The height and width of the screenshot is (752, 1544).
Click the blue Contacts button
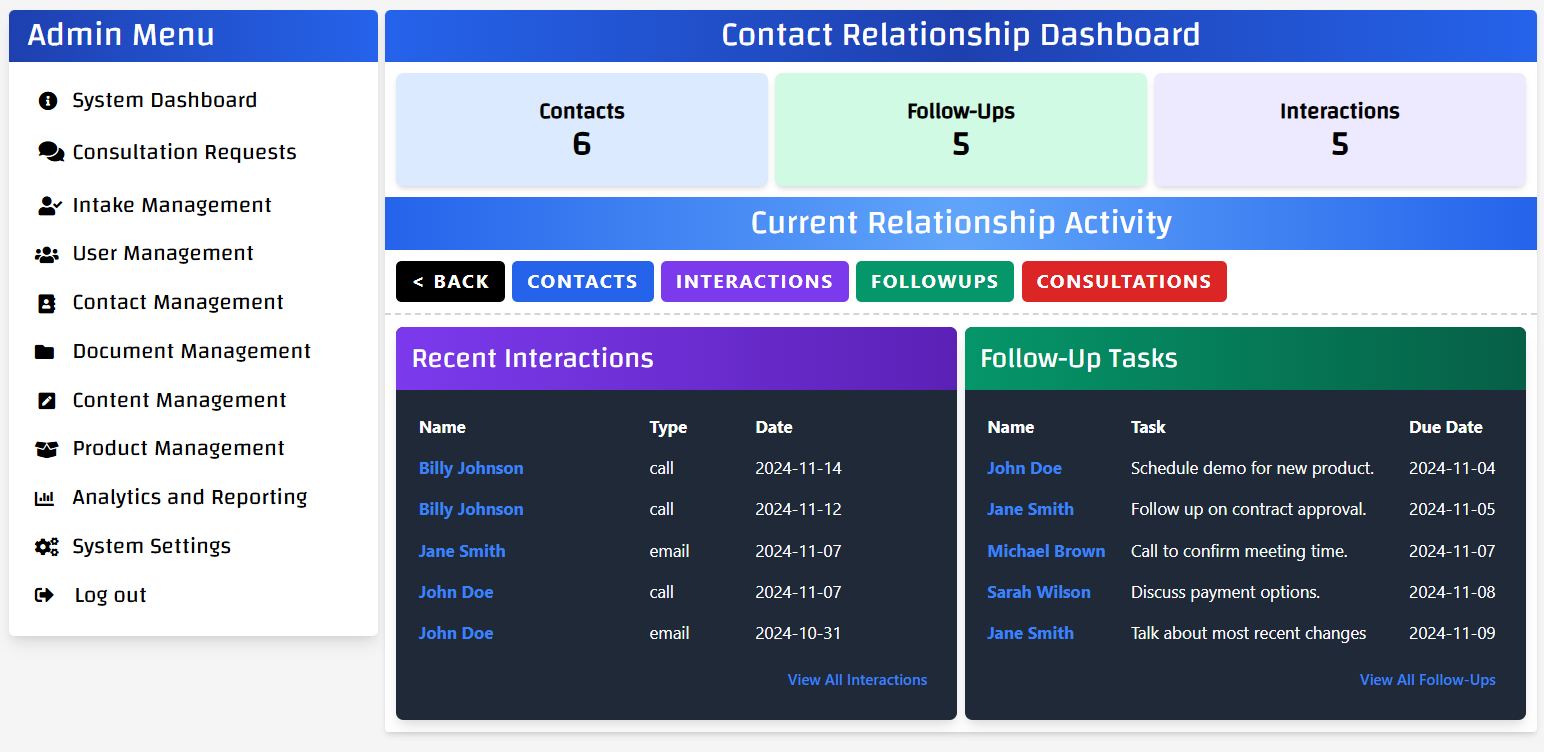point(582,281)
